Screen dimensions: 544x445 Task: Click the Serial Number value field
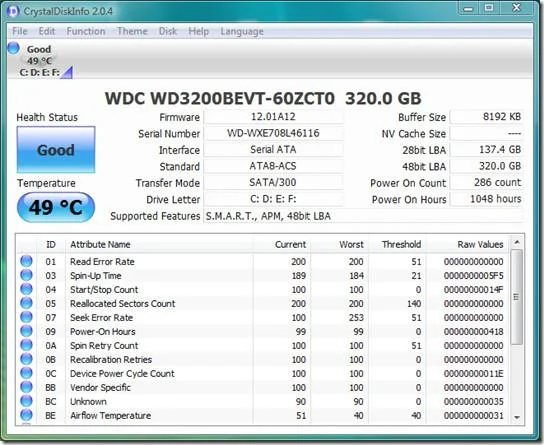click(x=273, y=133)
